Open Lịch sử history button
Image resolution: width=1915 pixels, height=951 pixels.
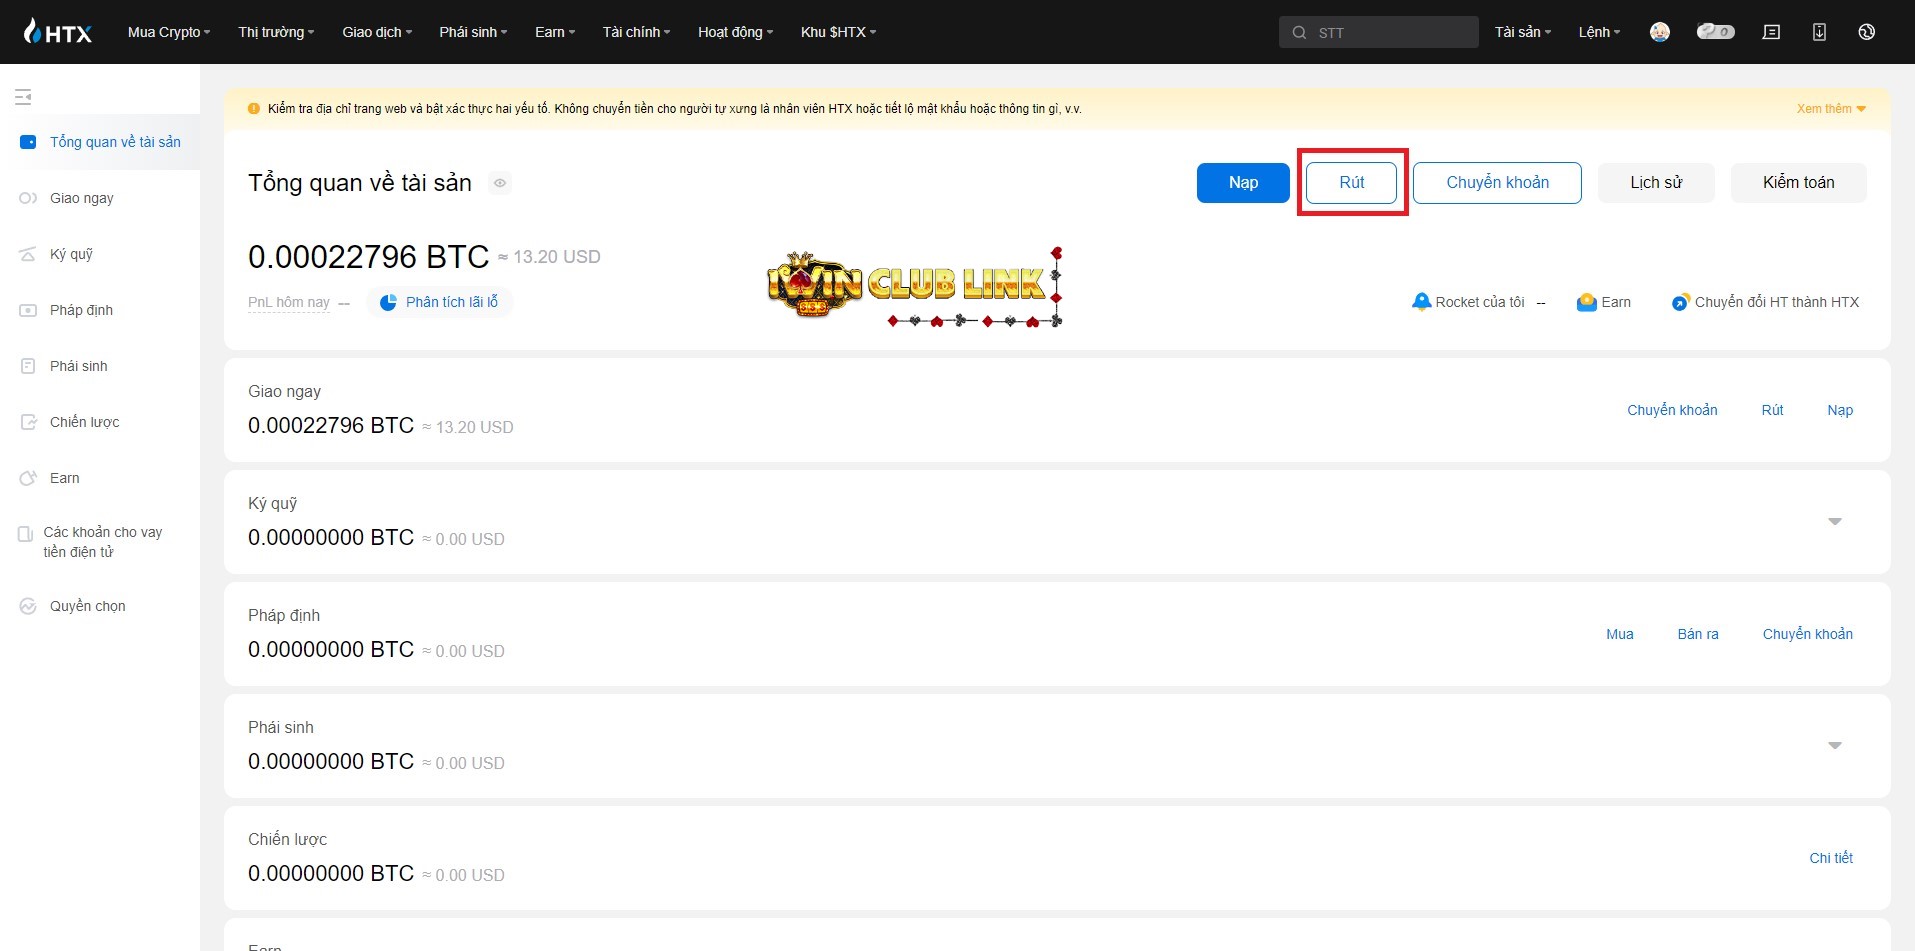click(1656, 183)
